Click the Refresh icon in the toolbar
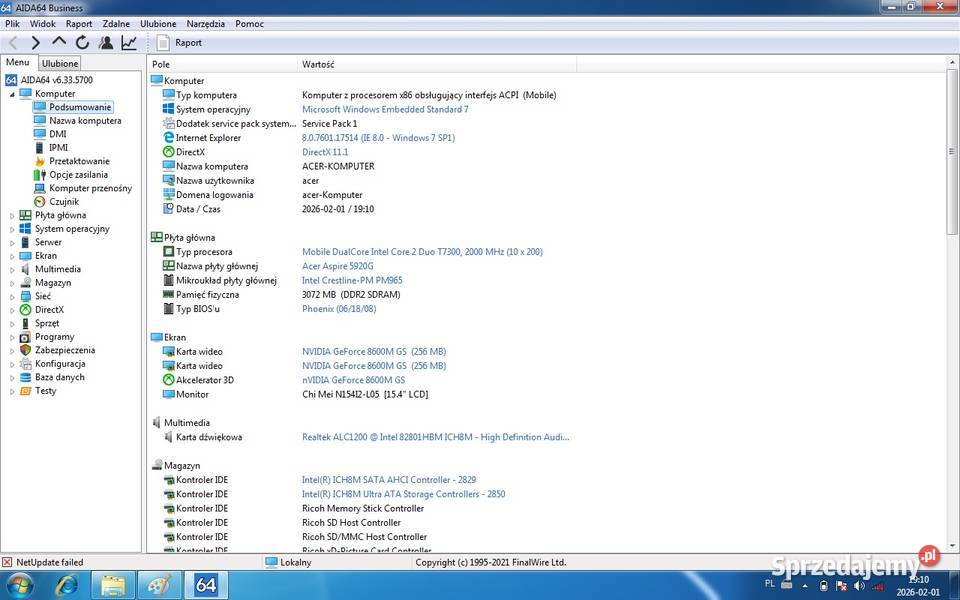Viewport: 960px width, 600px height. pos(82,42)
